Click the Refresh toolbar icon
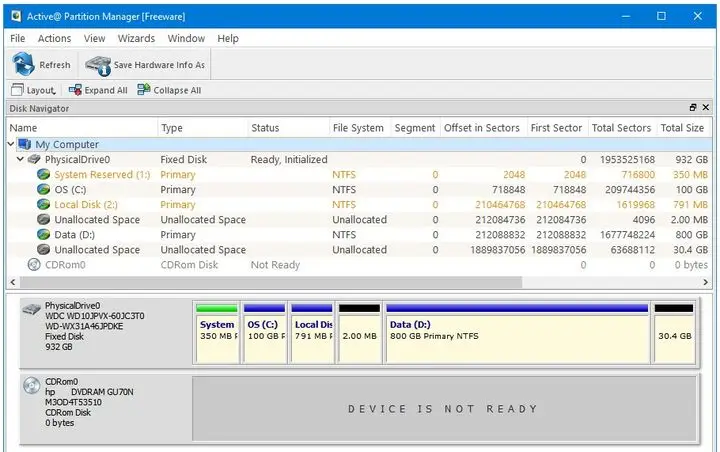Image resolution: width=720 pixels, height=452 pixels. coord(23,64)
